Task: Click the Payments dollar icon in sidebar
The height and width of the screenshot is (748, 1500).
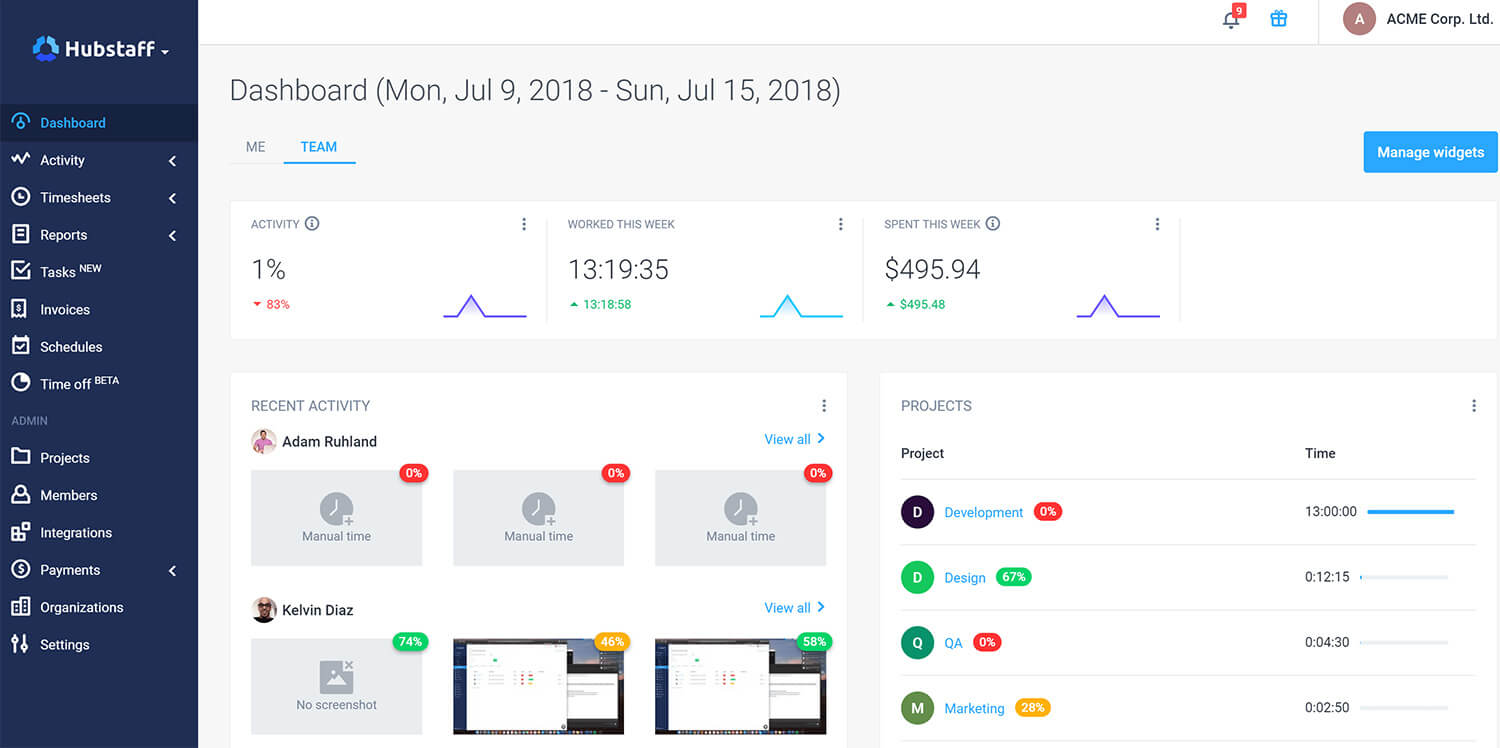Action: [20, 569]
